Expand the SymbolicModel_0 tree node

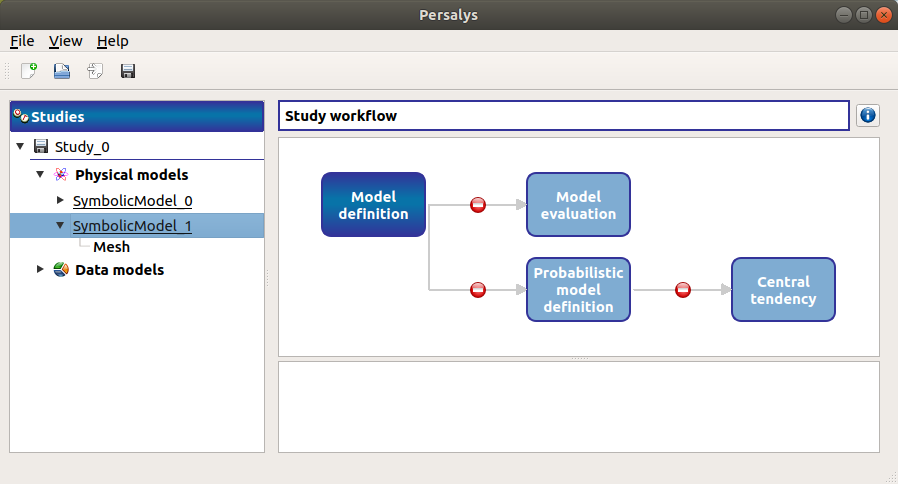click(x=60, y=201)
